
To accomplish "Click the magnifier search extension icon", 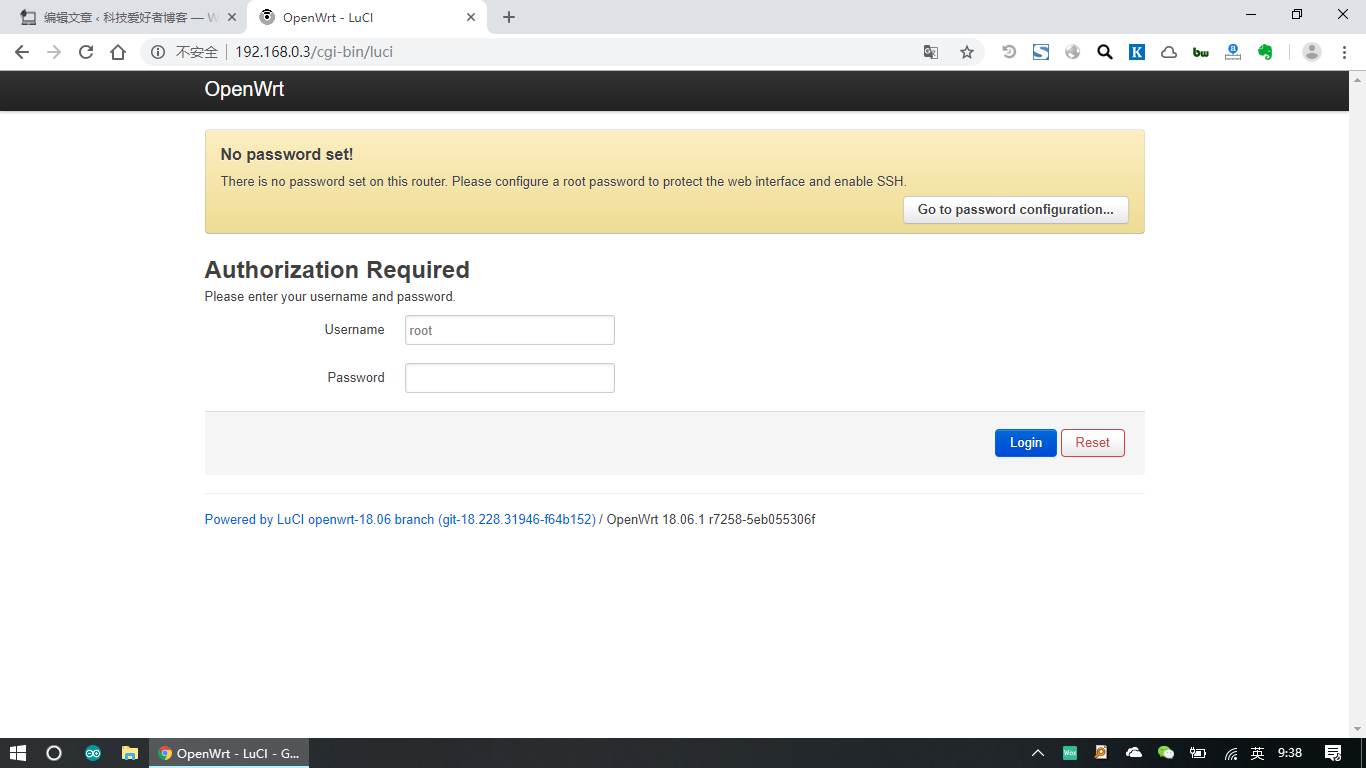I will [x=1105, y=52].
